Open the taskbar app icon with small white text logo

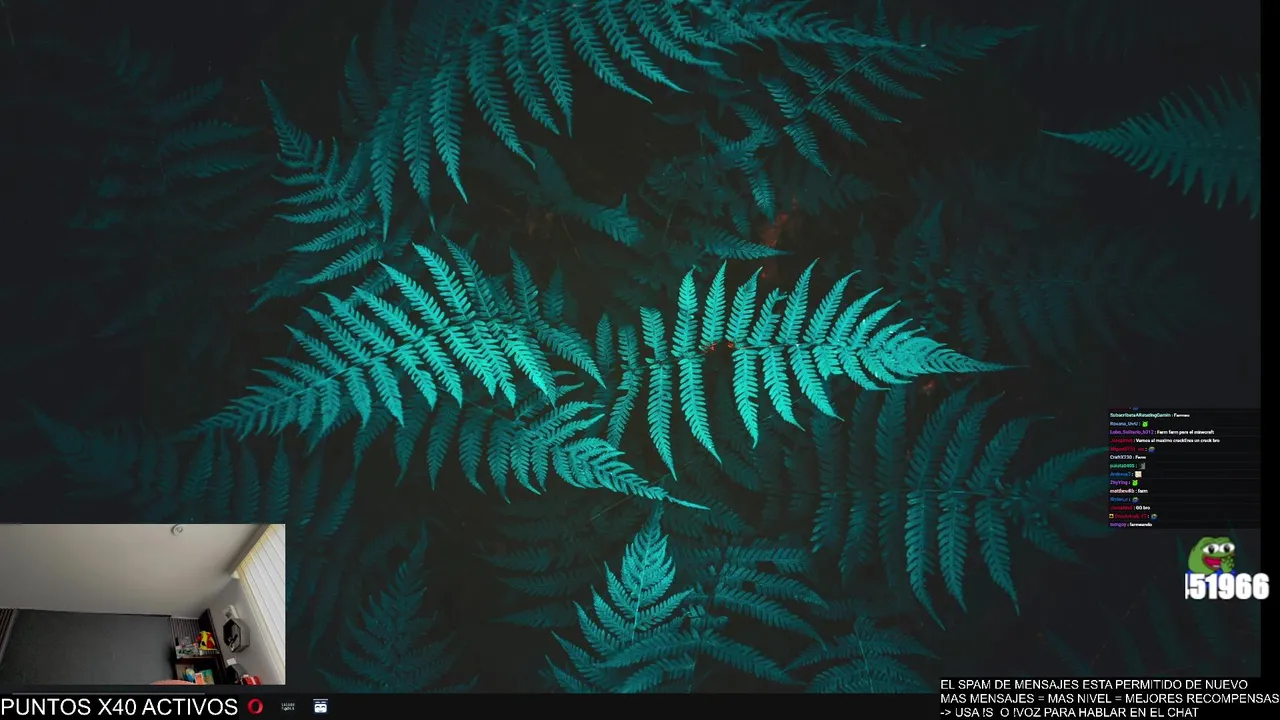click(x=288, y=706)
